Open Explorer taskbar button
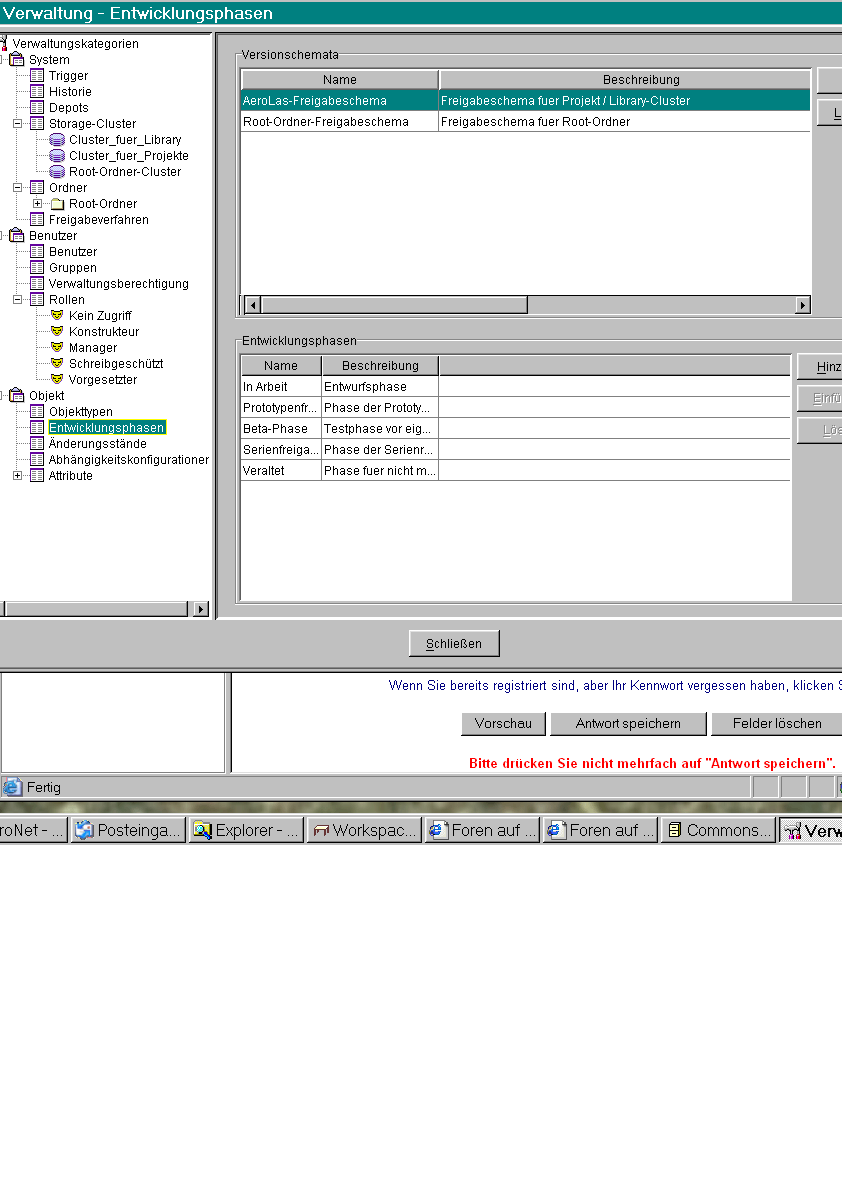842x1191 pixels. point(247,830)
